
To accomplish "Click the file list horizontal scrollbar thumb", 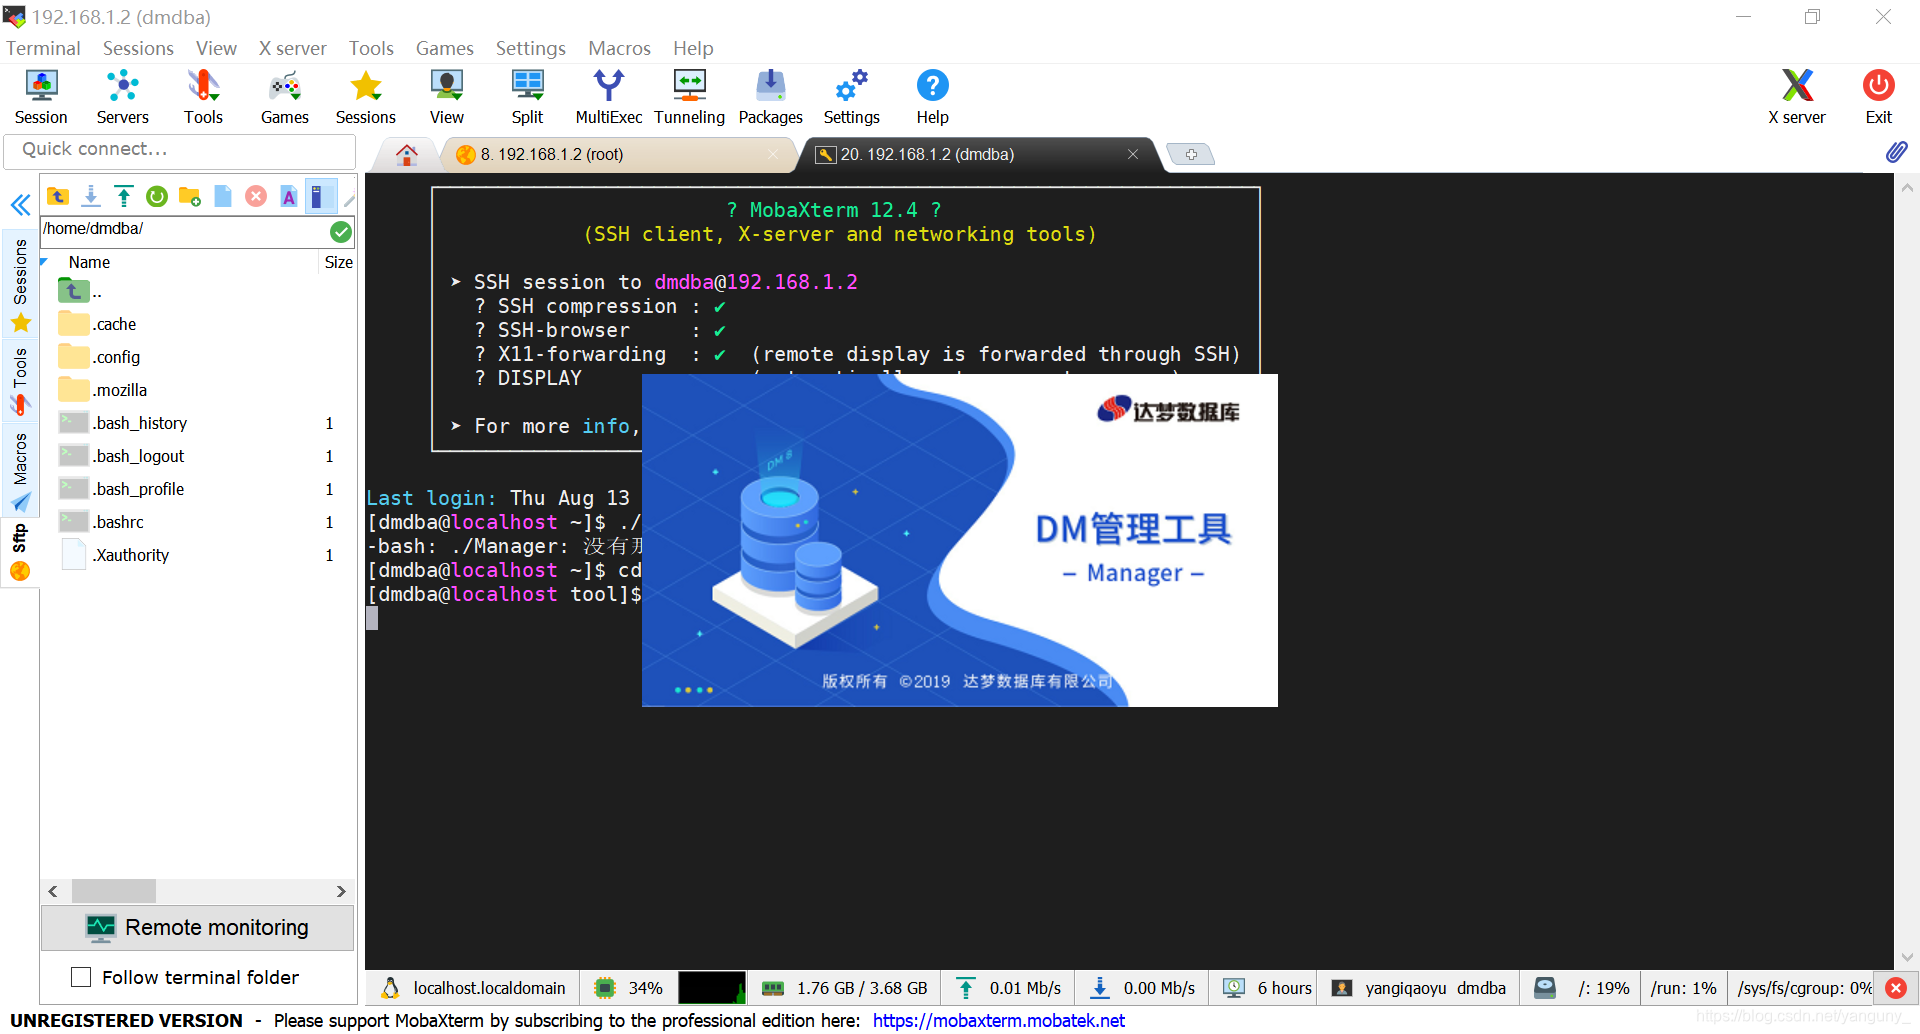I will [113, 891].
